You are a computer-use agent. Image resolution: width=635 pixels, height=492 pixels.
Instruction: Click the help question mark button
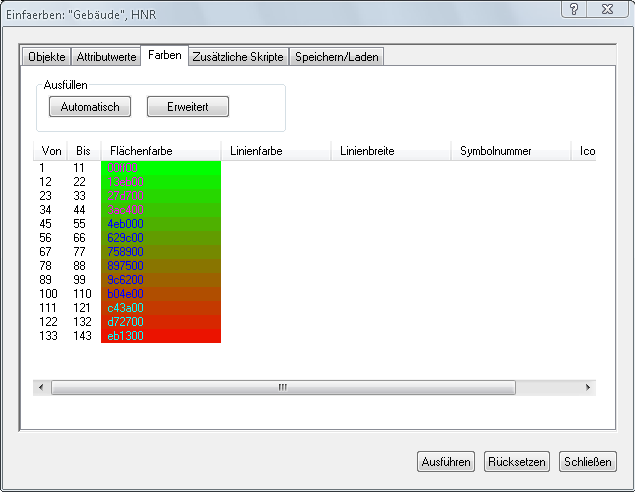(574, 9)
